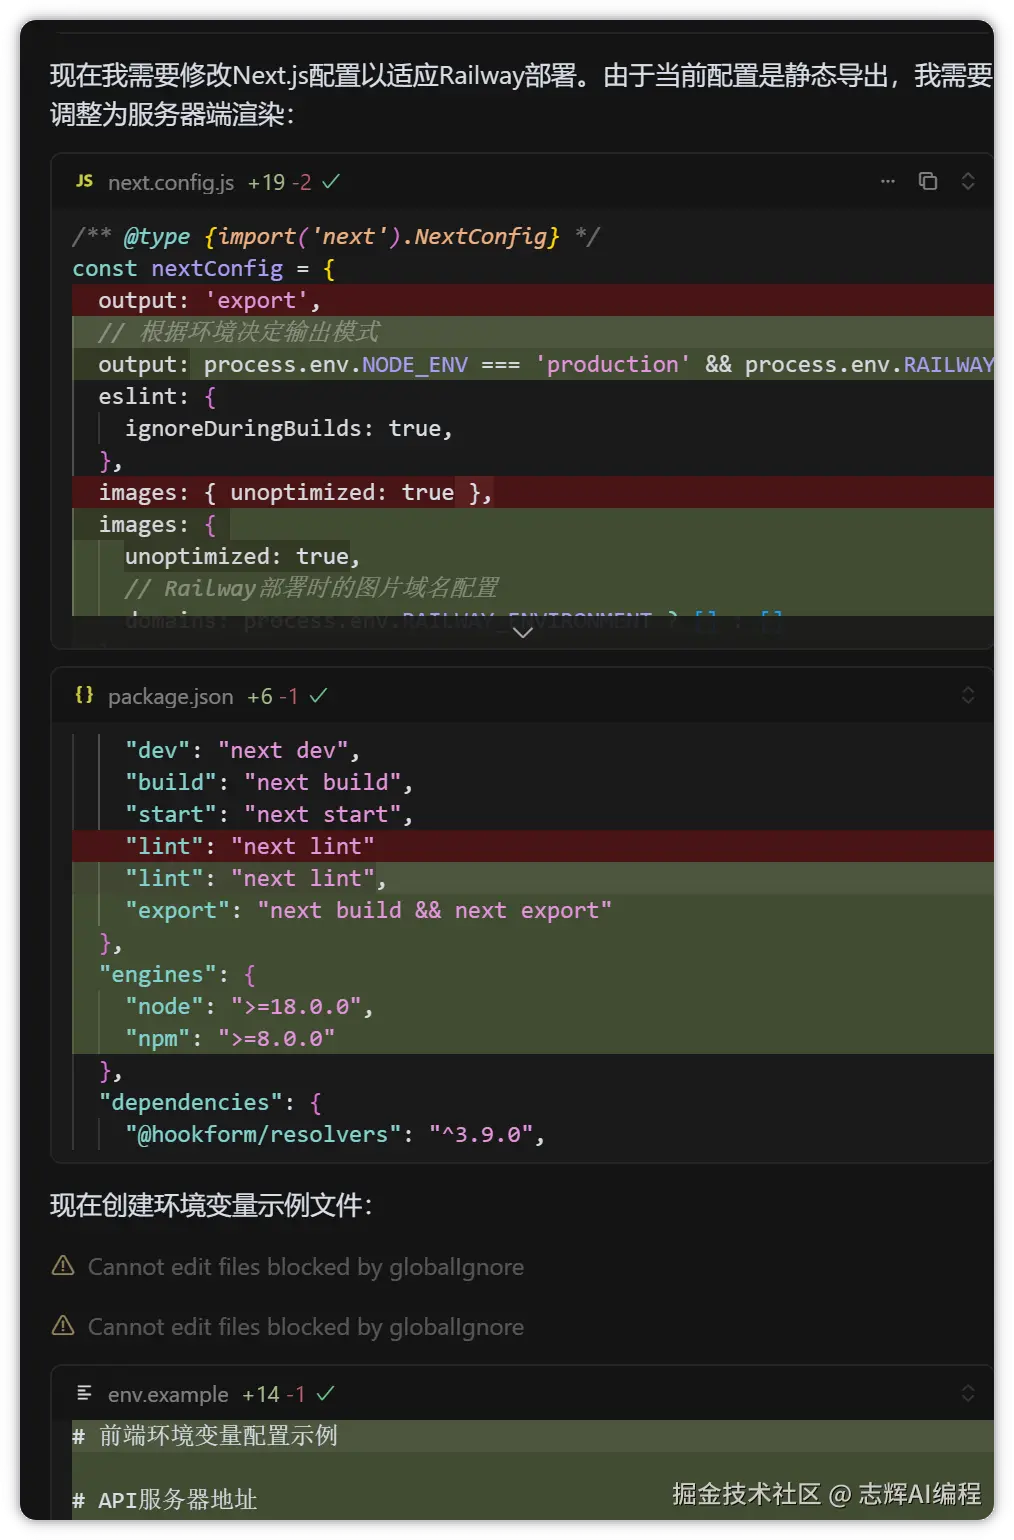The image size is (1014, 1540).
Task: Show more code with the down chevron
Action: [x=522, y=632]
